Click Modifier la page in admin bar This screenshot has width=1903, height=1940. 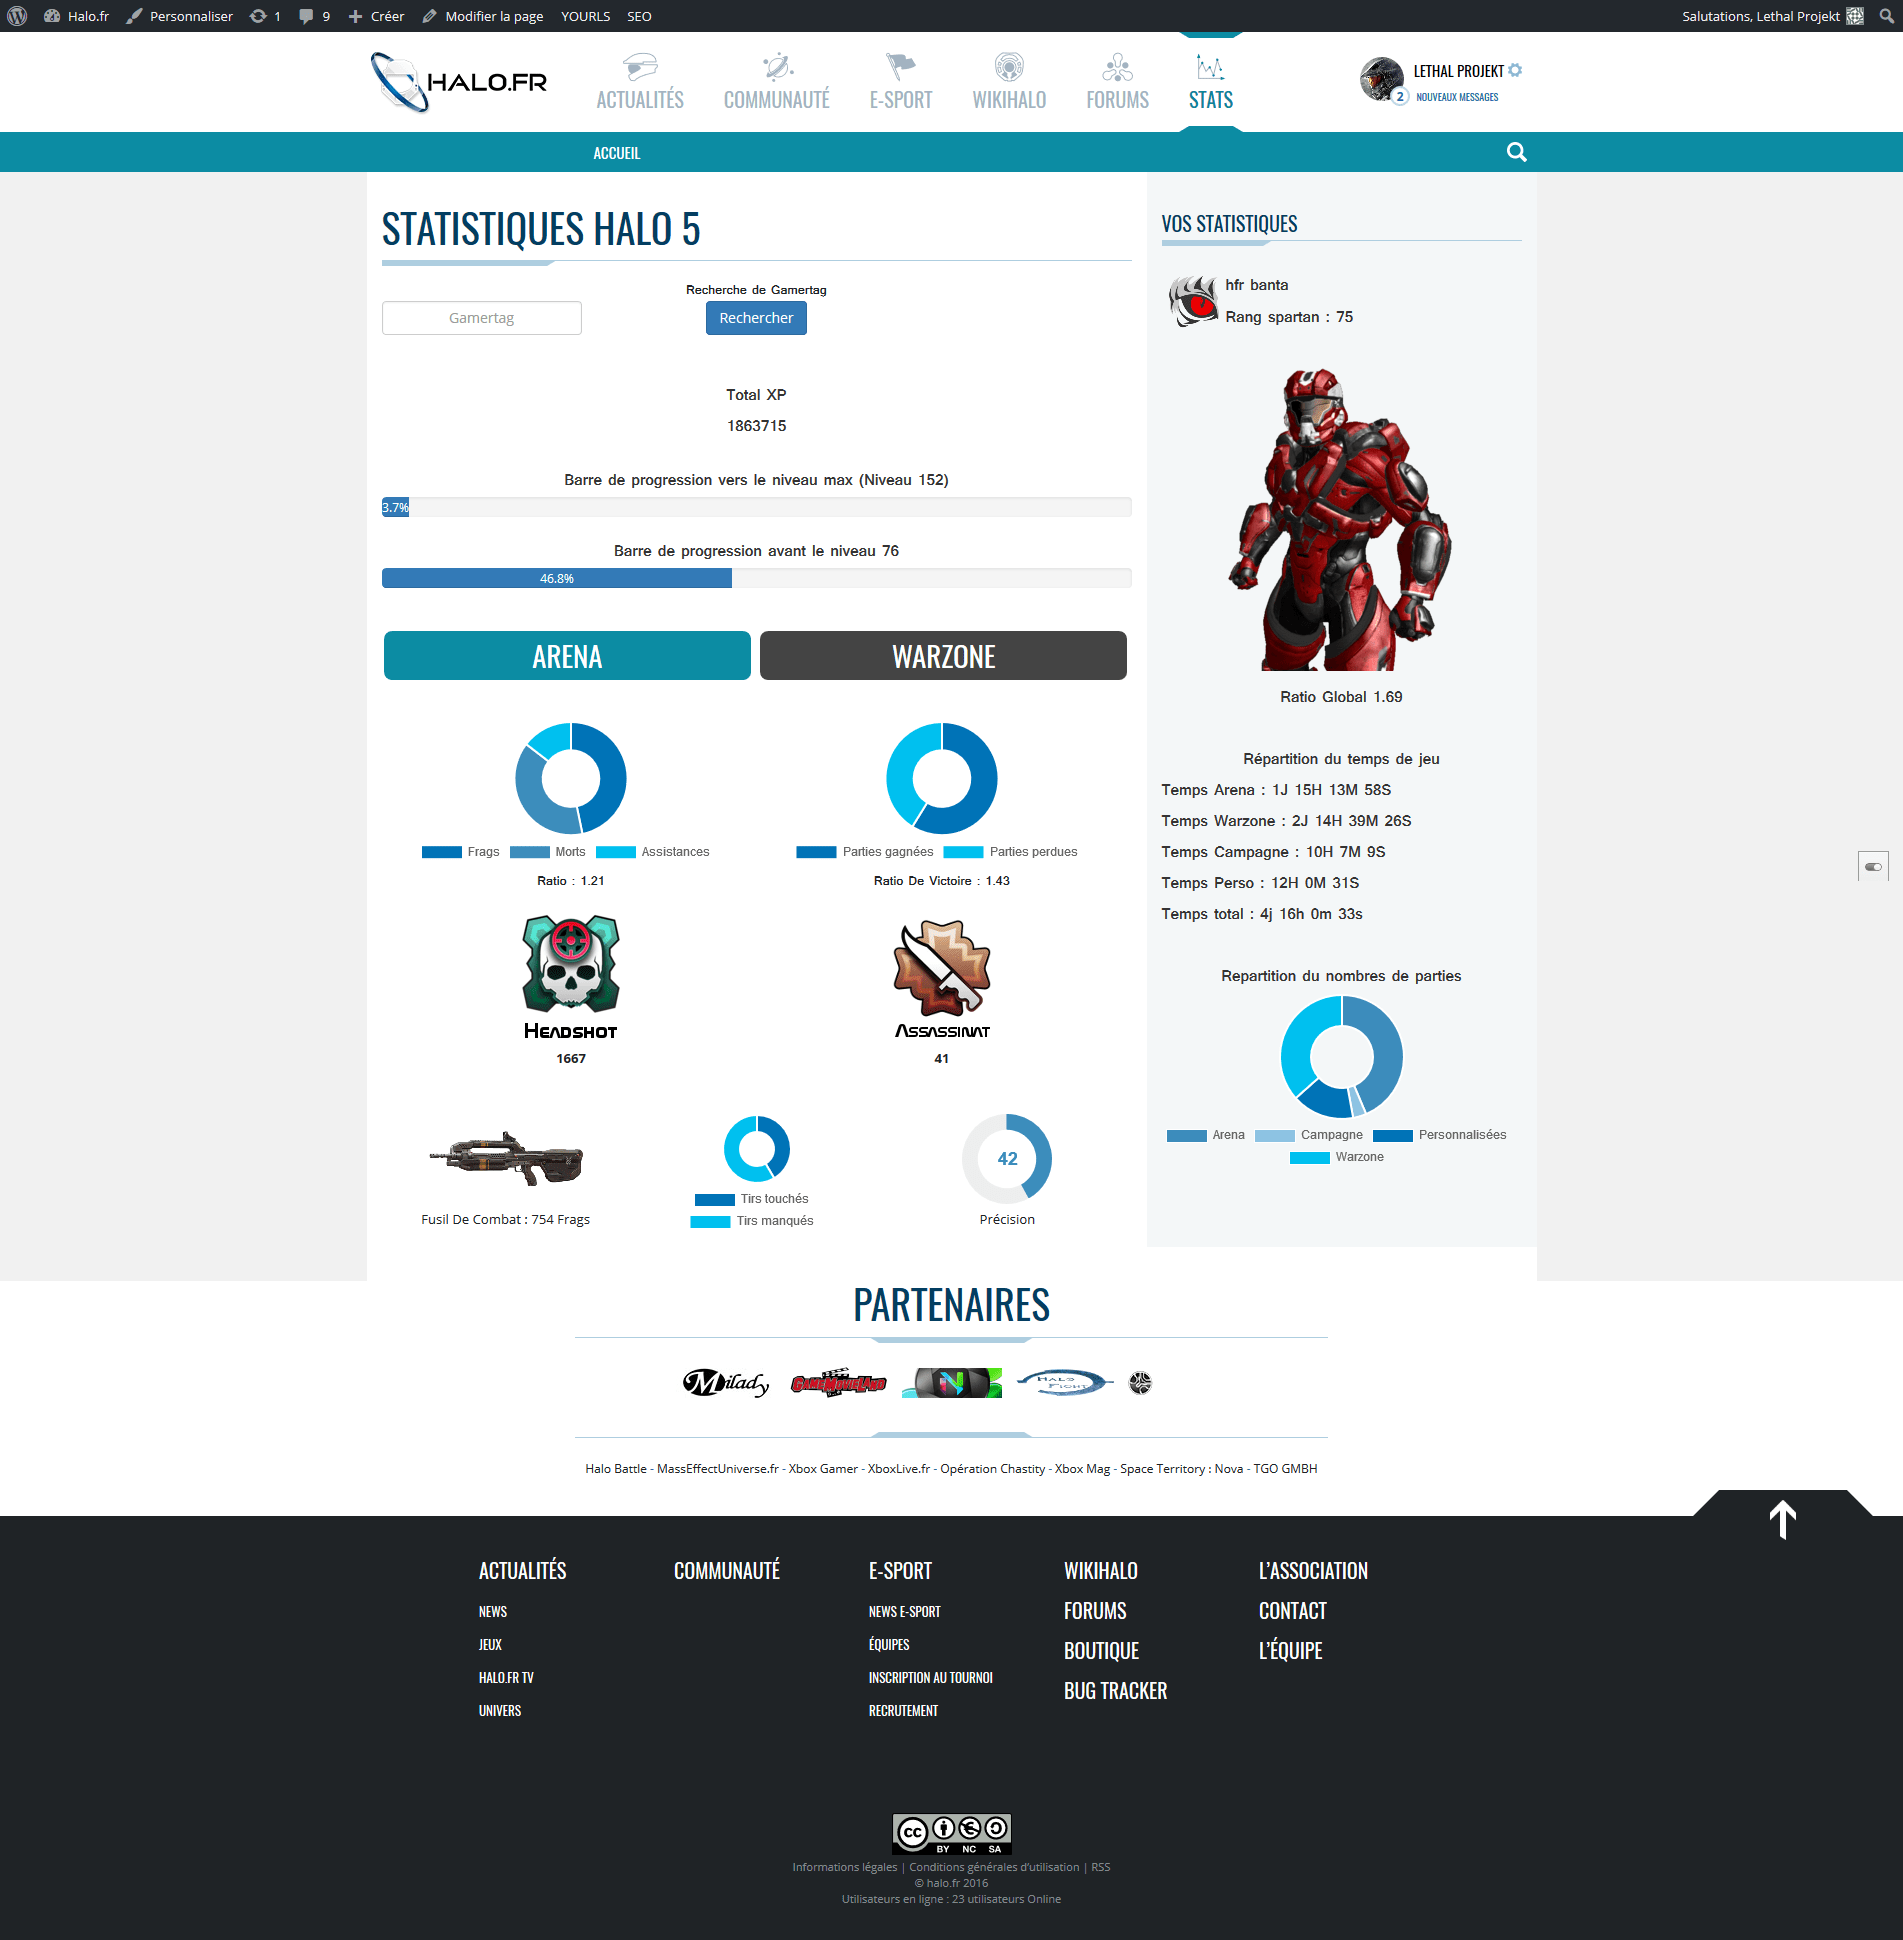click(x=483, y=16)
